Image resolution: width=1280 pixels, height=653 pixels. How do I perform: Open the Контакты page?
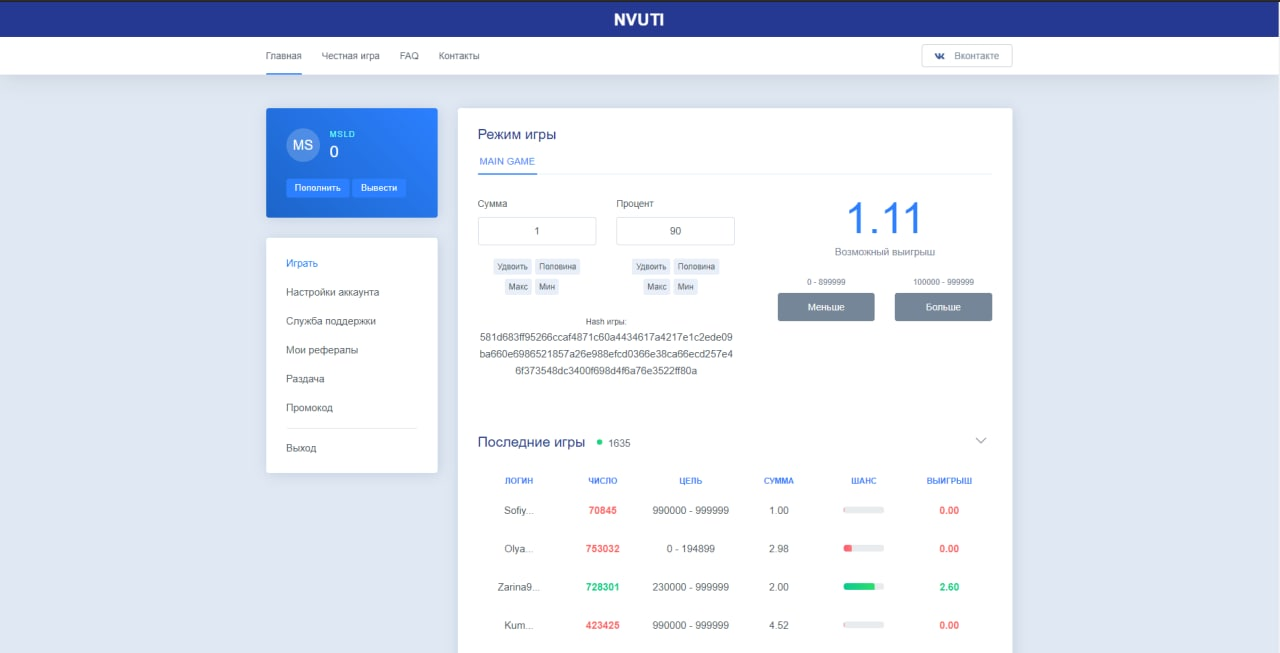pos(459,56)
